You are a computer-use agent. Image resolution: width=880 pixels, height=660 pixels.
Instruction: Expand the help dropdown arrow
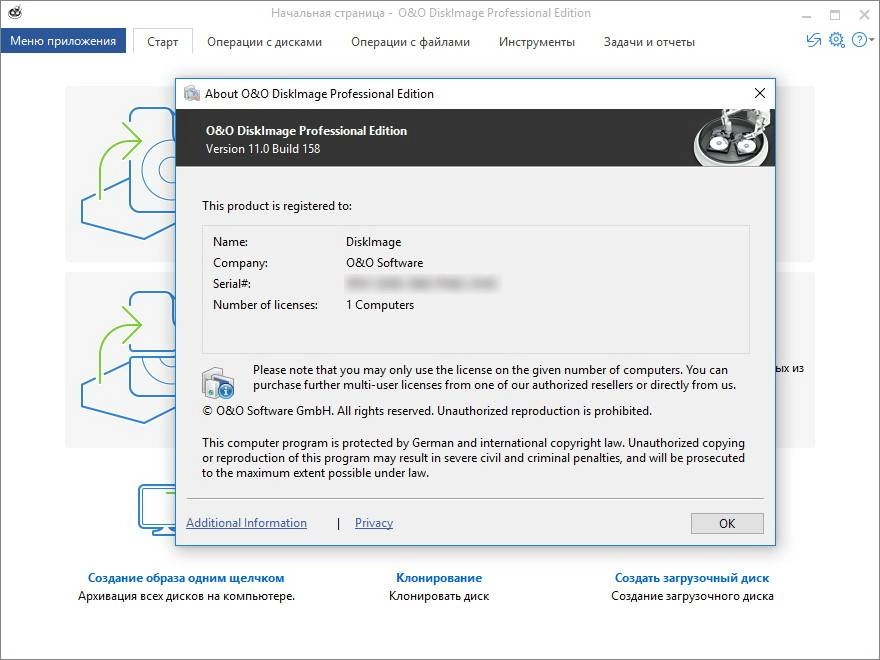point(871,40)
